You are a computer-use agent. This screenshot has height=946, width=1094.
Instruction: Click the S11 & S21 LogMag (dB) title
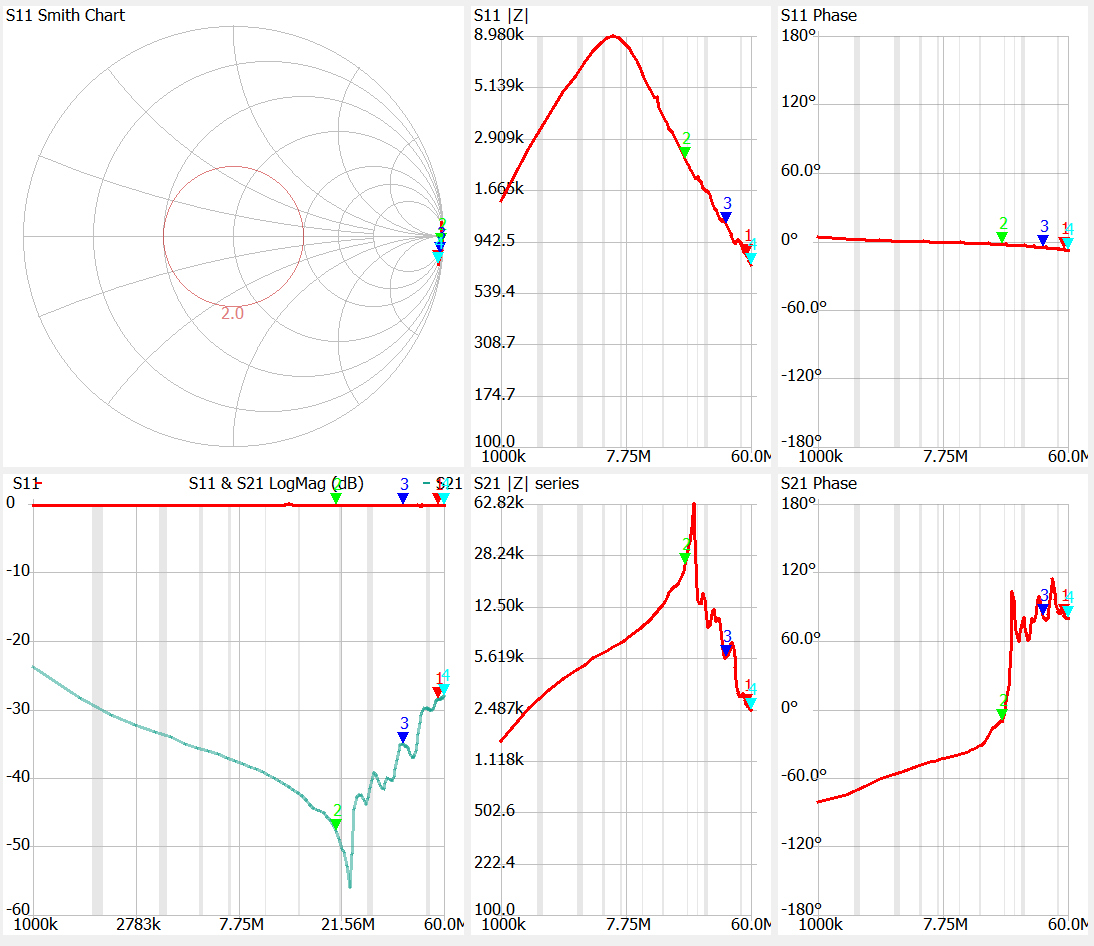(275, 484)
